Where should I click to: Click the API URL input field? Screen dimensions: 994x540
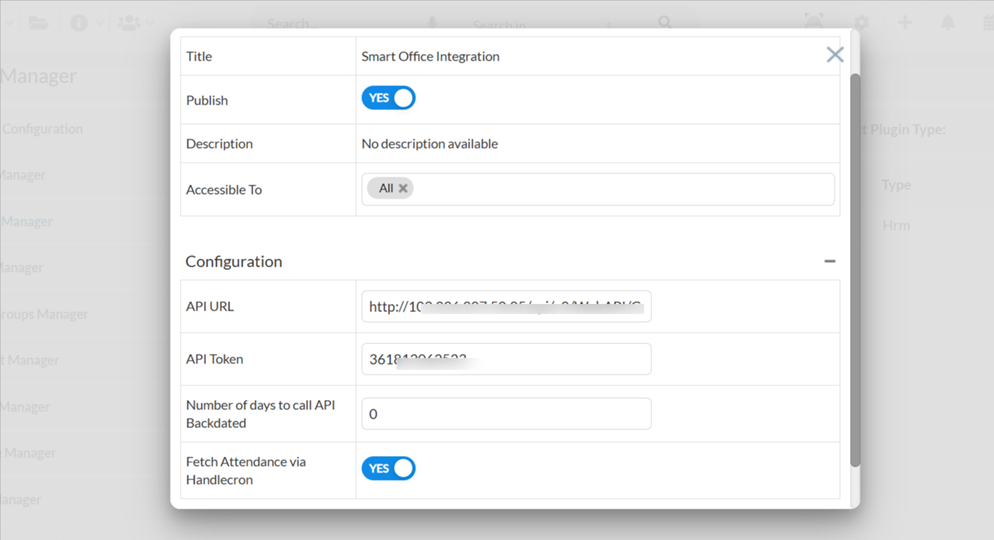[506, 306]
